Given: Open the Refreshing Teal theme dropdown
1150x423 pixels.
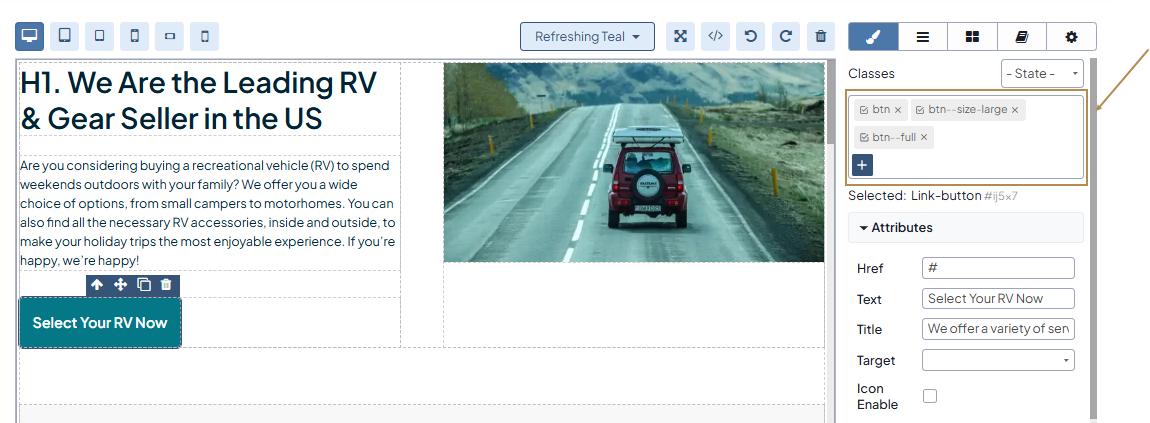Looking at the screenshot, I should [x=587, y=37].
